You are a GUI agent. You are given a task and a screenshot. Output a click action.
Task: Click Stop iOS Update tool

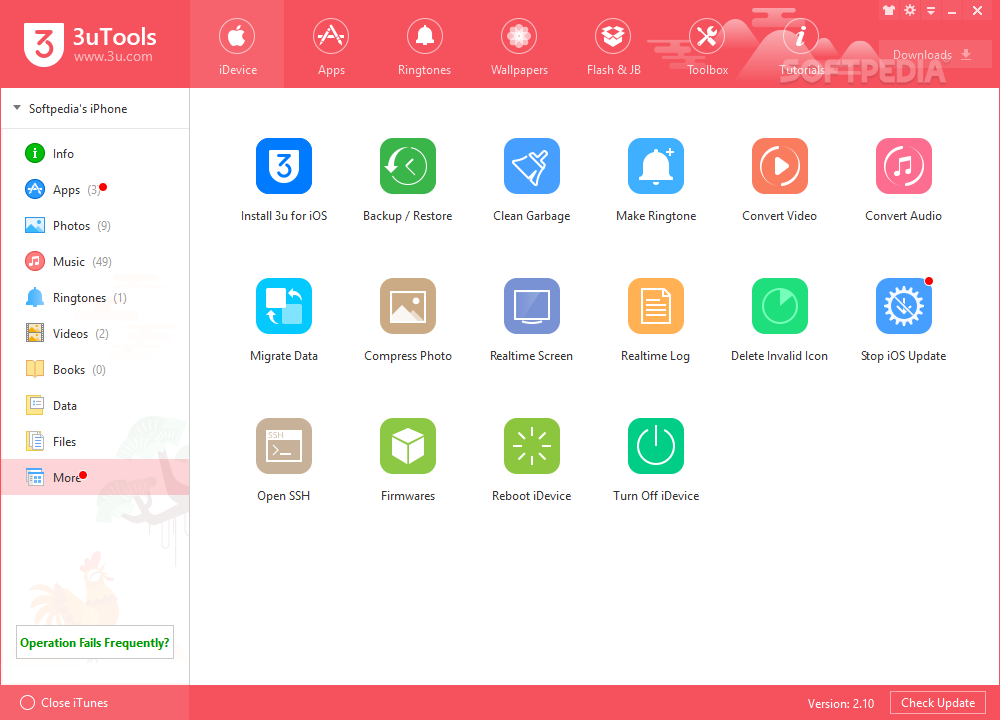(x=903, y=306)
